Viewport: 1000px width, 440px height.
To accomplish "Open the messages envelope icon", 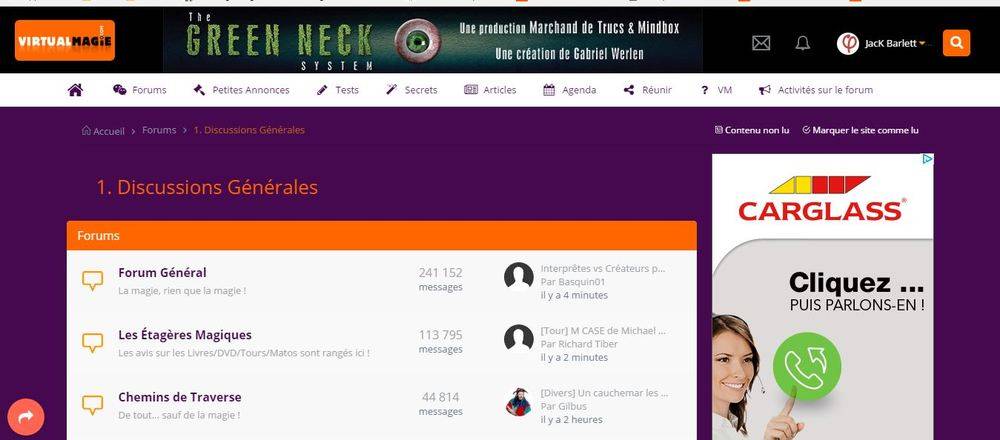I will click(x=761, y=43).
